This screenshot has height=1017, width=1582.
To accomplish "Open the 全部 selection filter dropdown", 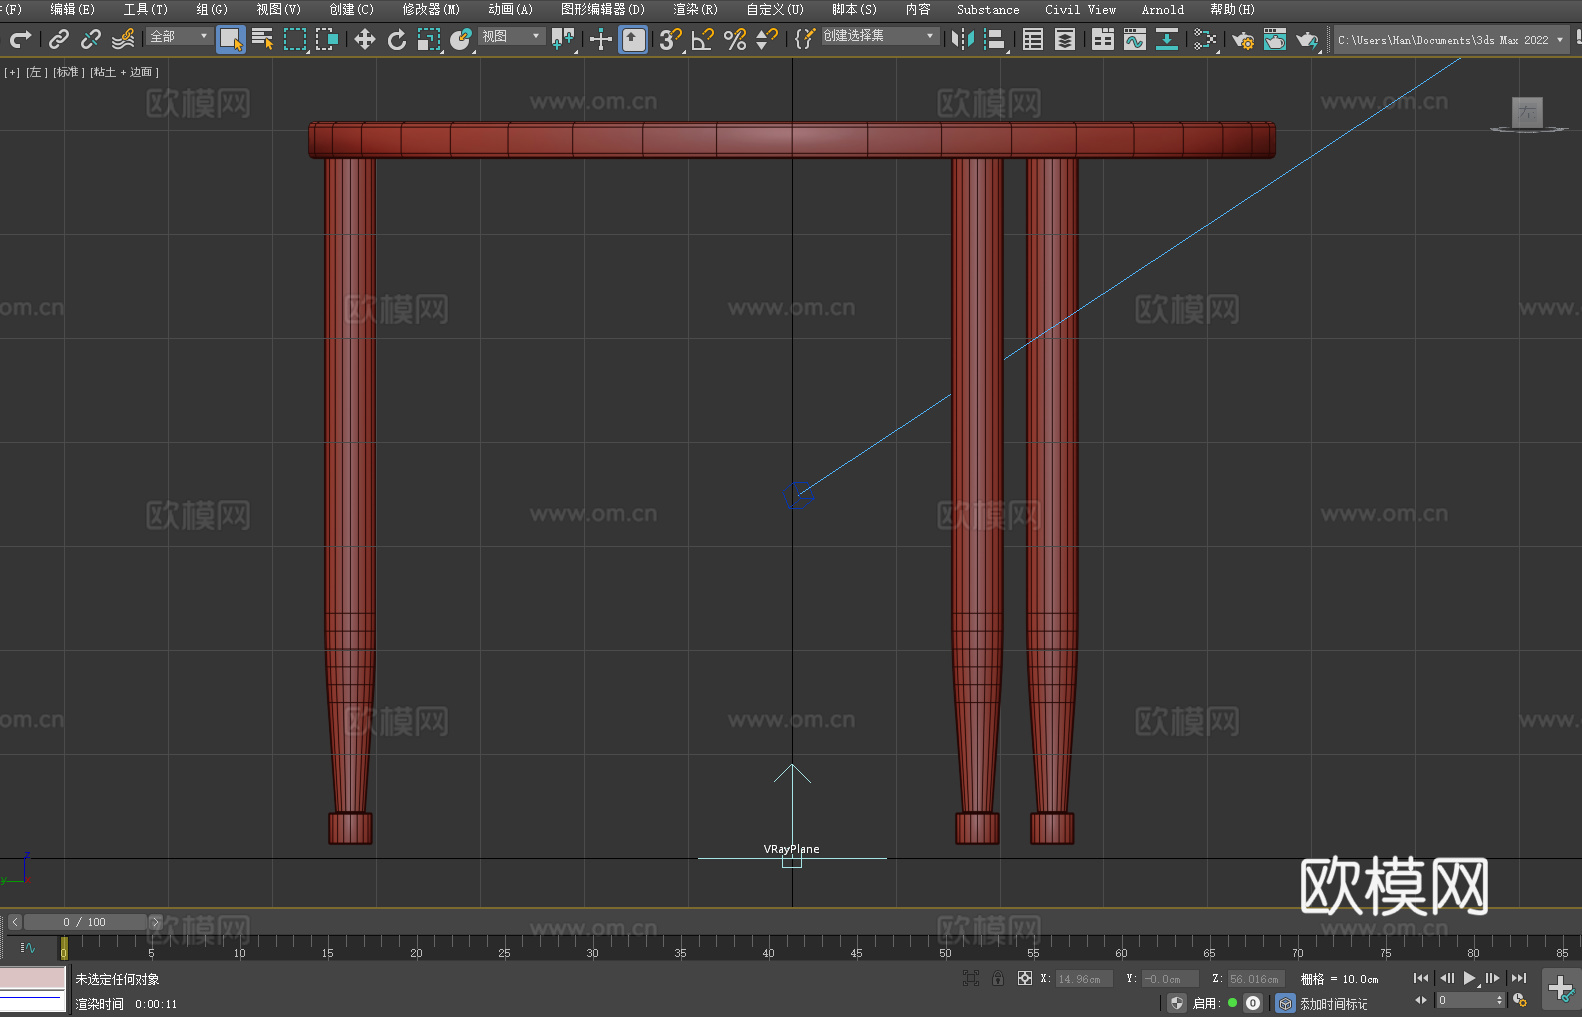I will coord(179,36).
